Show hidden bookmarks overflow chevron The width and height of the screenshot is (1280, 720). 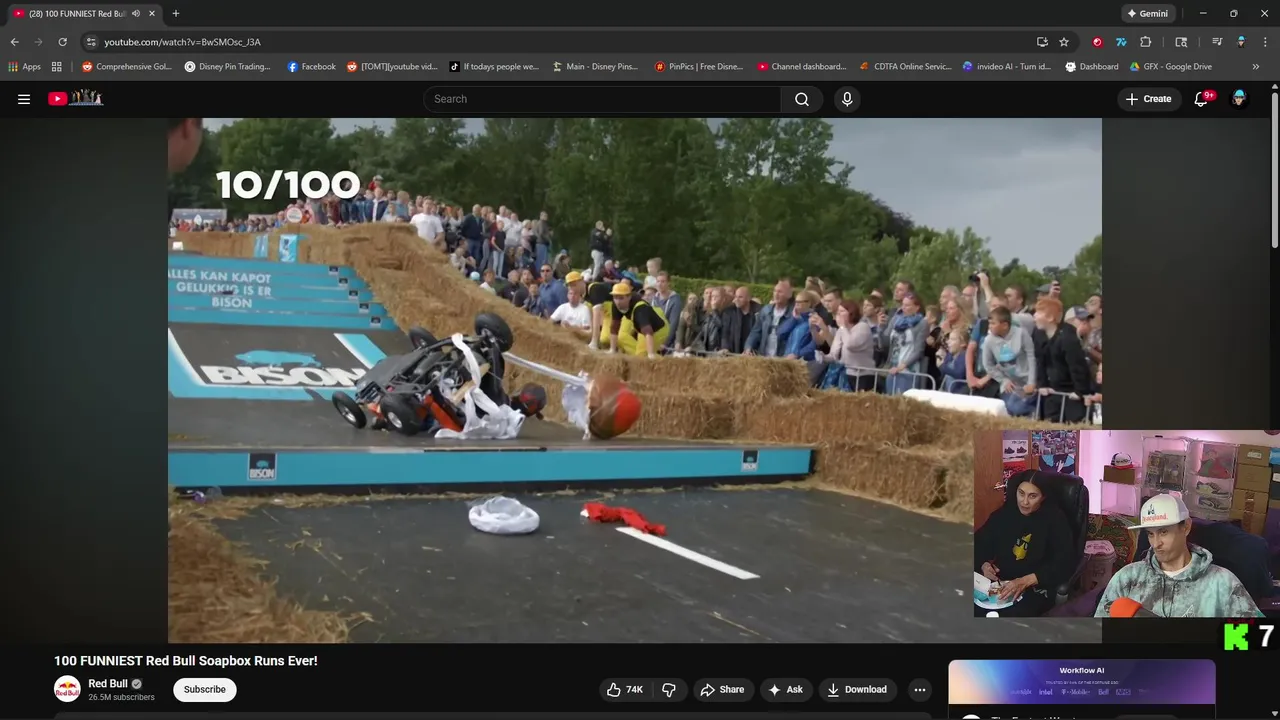pyautogui.click(x=1256, y=67)
